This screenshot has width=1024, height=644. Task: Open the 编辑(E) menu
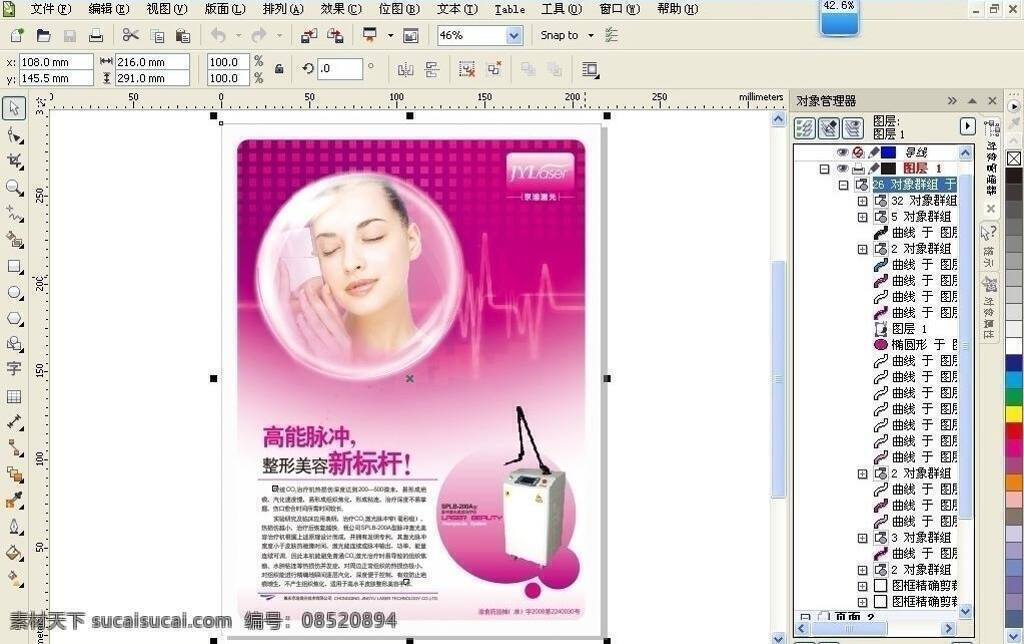click(108, 9)
